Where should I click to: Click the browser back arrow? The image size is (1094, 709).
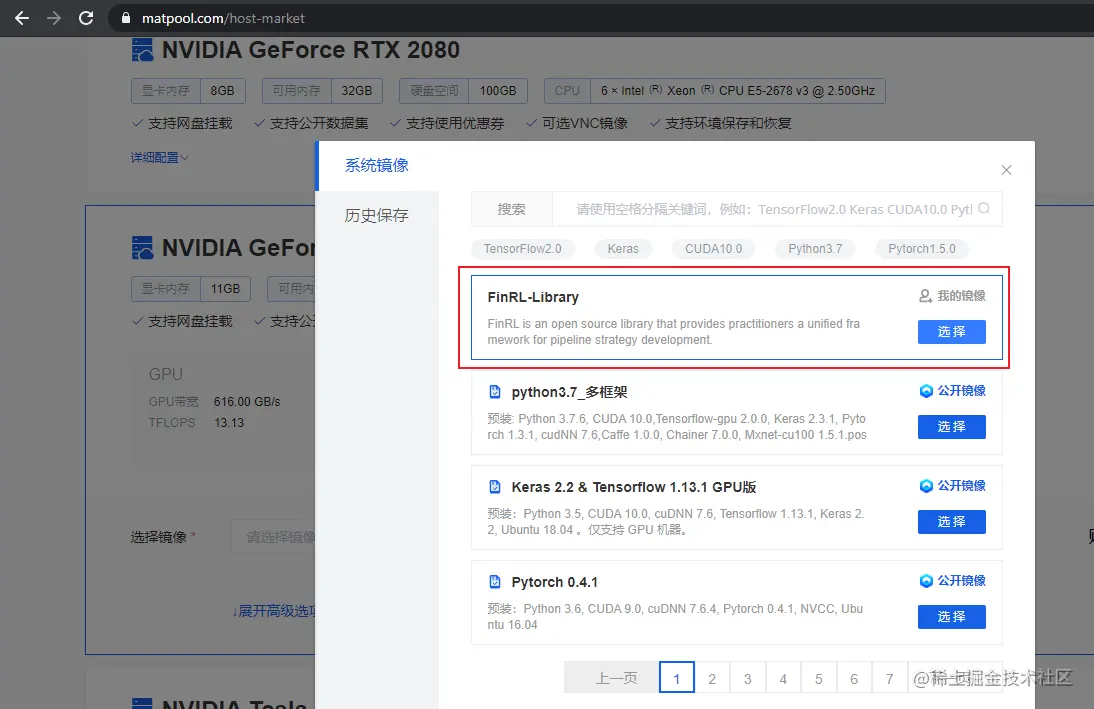click(22, 18)
